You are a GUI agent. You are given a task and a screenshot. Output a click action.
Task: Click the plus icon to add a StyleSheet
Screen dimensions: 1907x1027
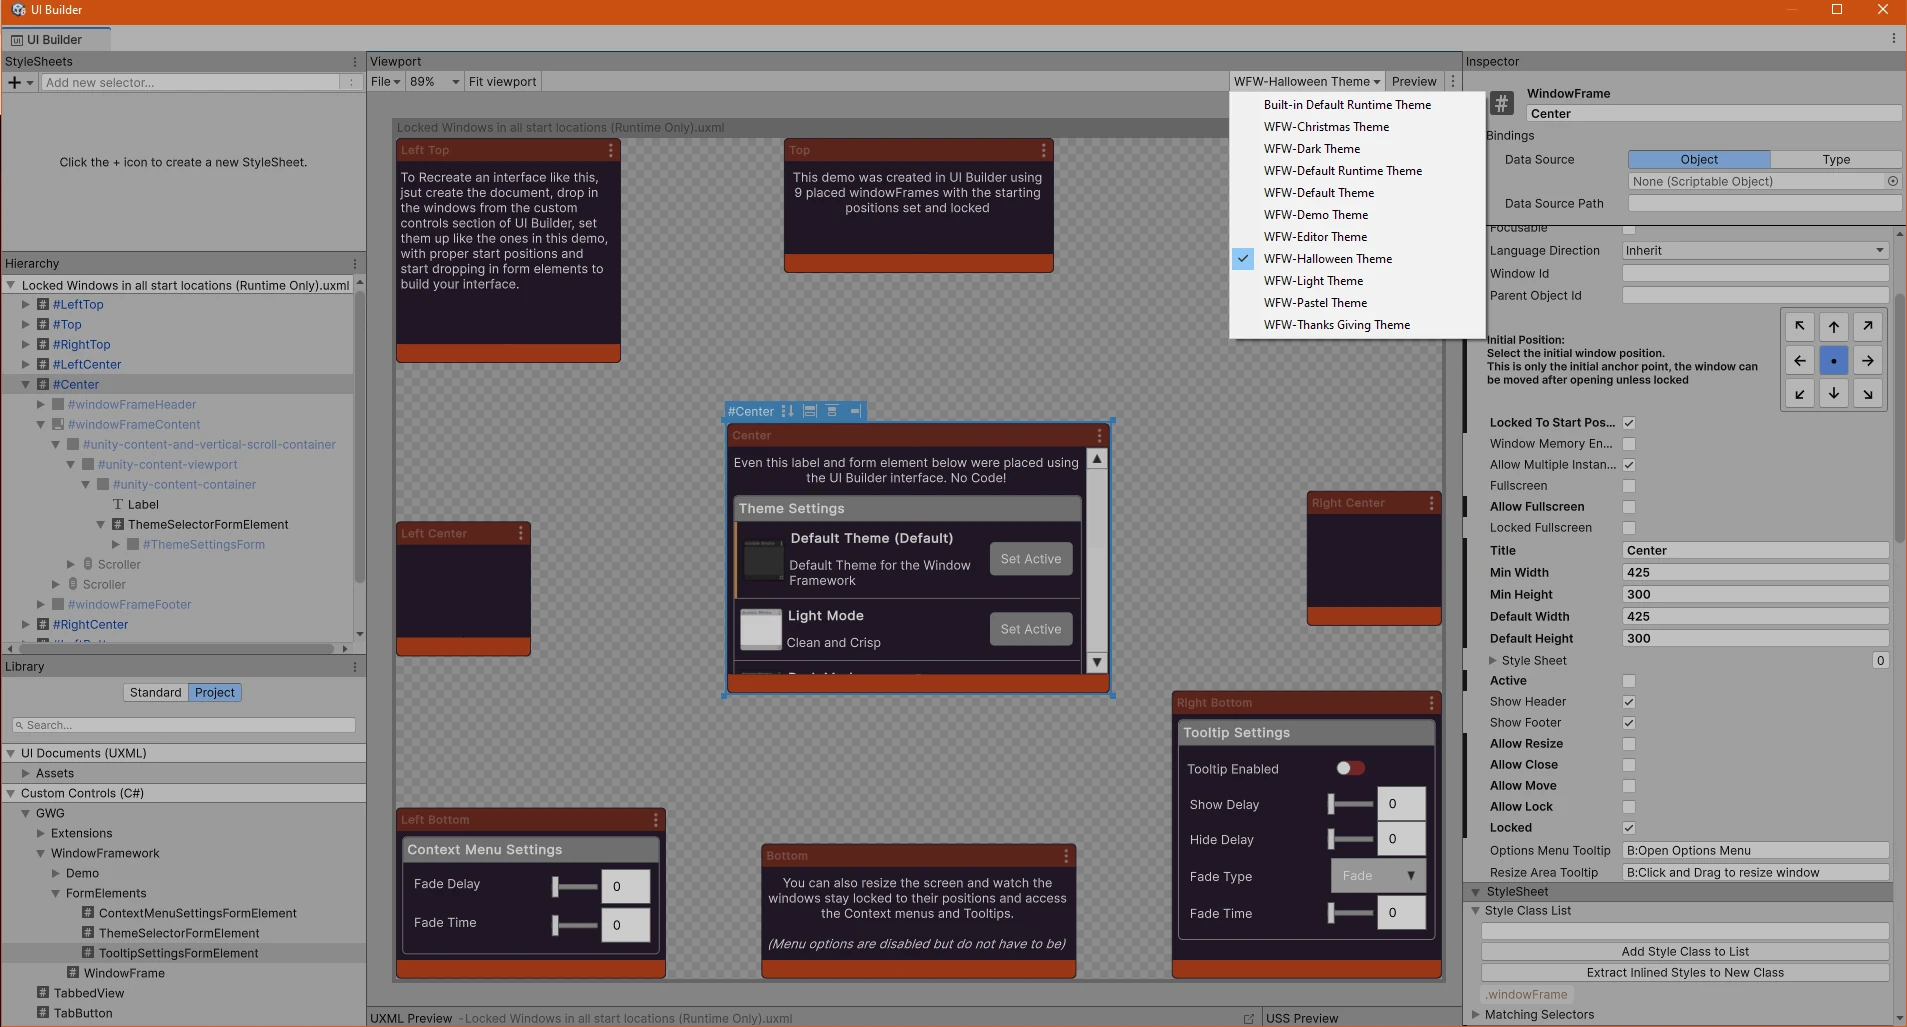coord(15,83)
